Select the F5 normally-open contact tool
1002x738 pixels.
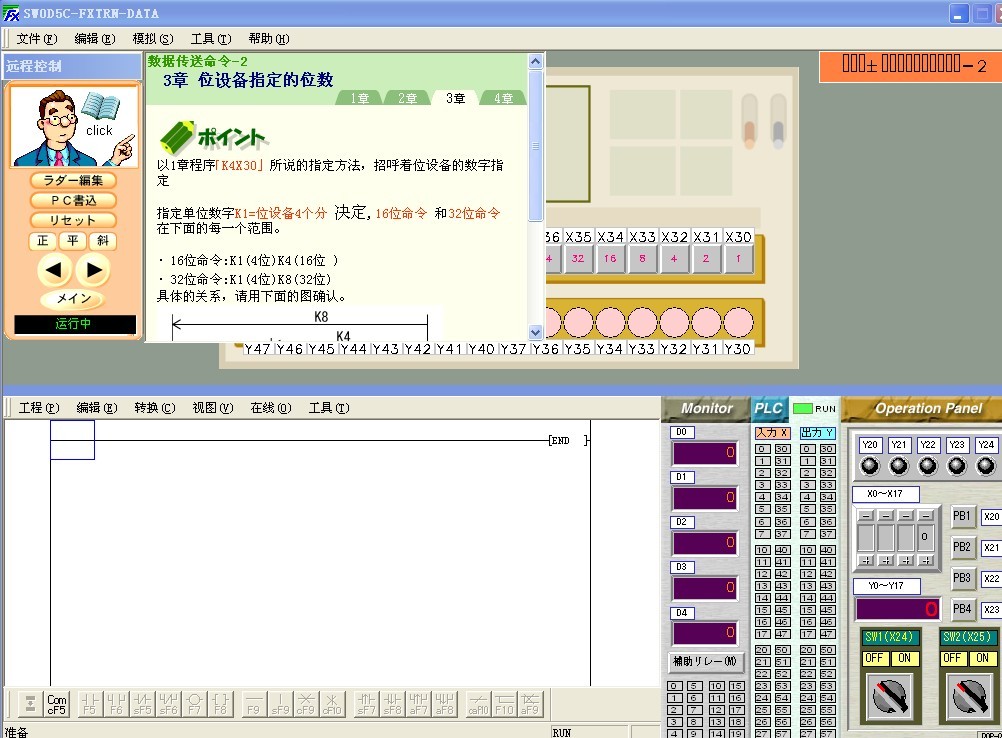coord(90,704)
